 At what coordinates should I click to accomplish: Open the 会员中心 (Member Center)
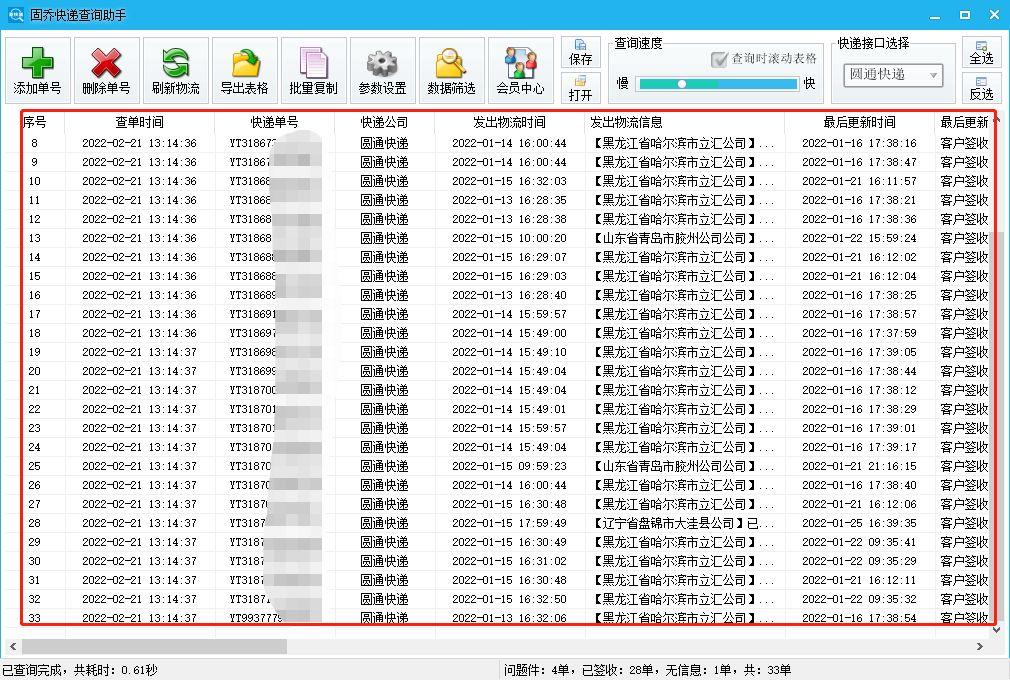click(x=519, y=69)
